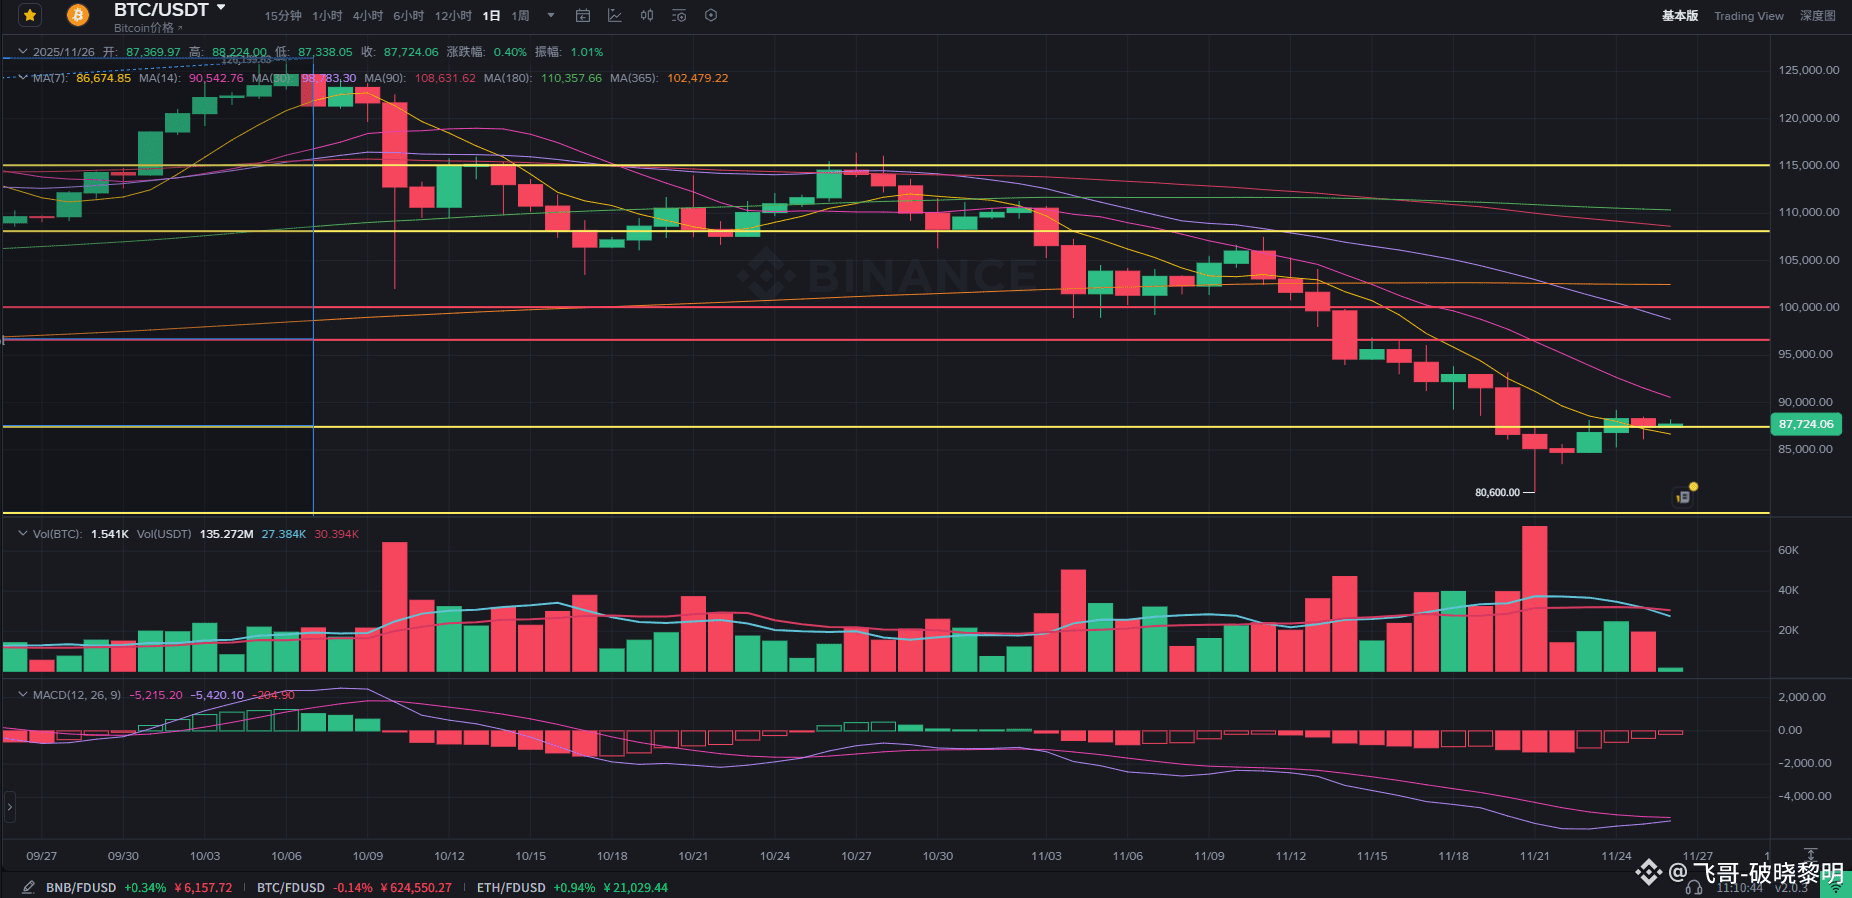The width and height of the screenshot is (1852, 898).
Task: Open the hexagon chart settings icon
Action: pyautogui.click(x=711, y=15)
